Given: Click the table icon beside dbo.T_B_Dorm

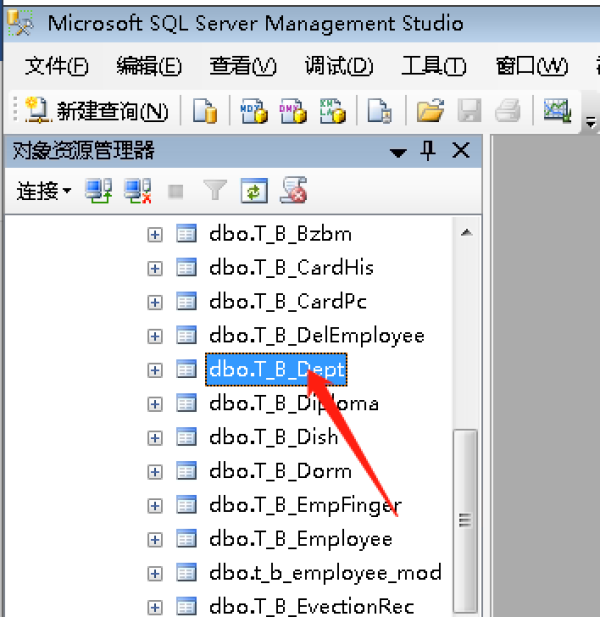Looking at the screenshot, I should coord(186,471).
